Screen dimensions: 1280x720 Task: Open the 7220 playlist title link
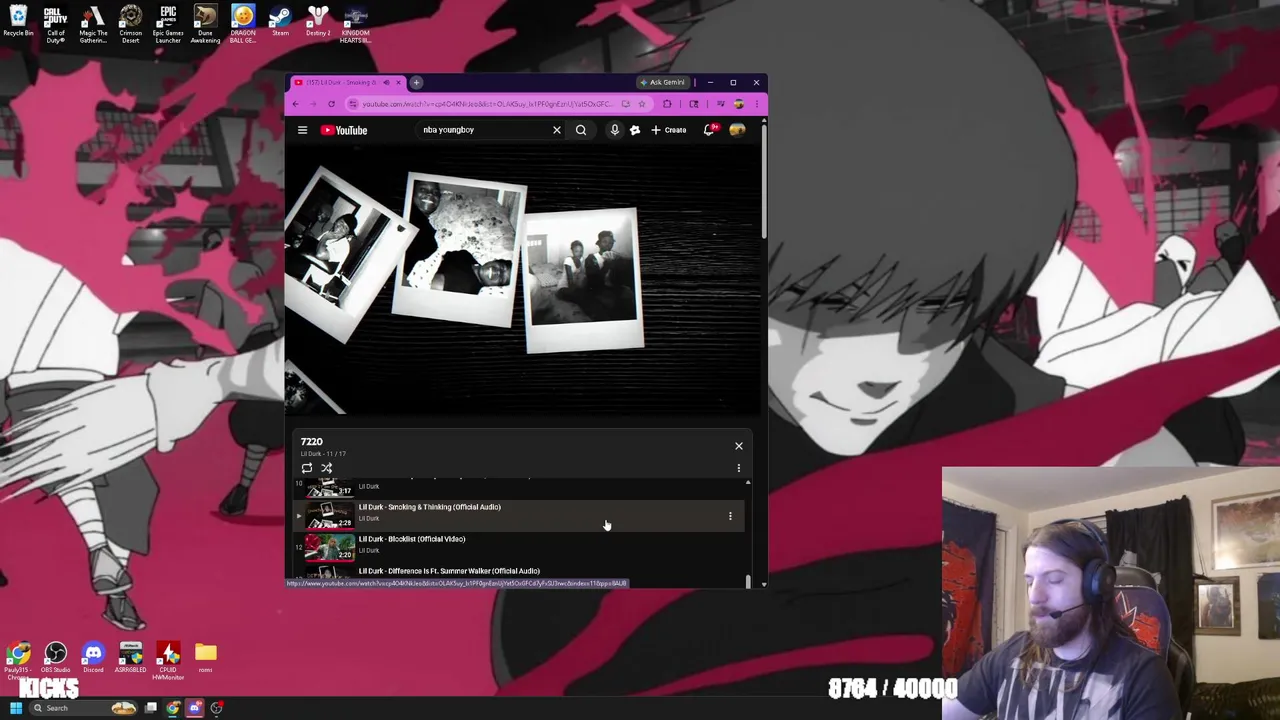pyautogui.click(x=312, y=441)
